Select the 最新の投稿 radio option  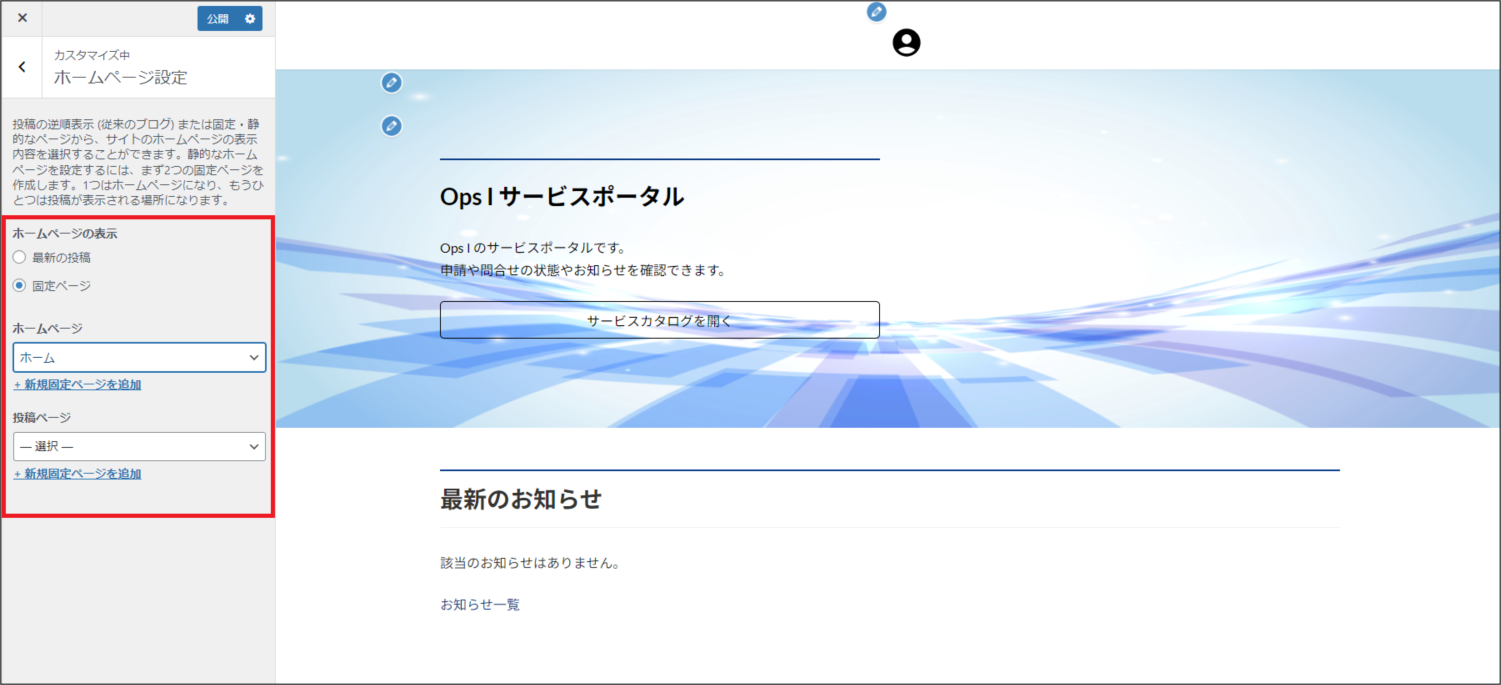tap(19, 257)
